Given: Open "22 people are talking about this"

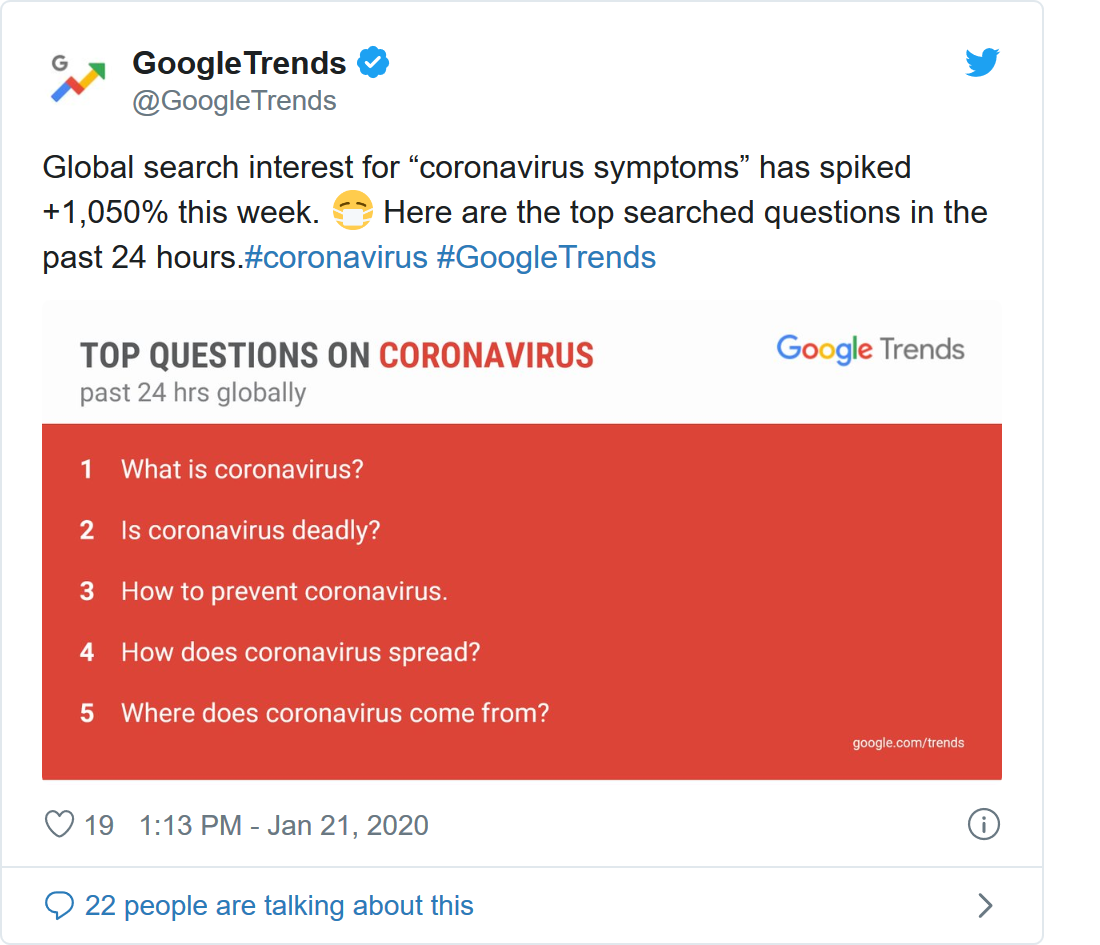Looking at the screenshot, I should point(279,906).
